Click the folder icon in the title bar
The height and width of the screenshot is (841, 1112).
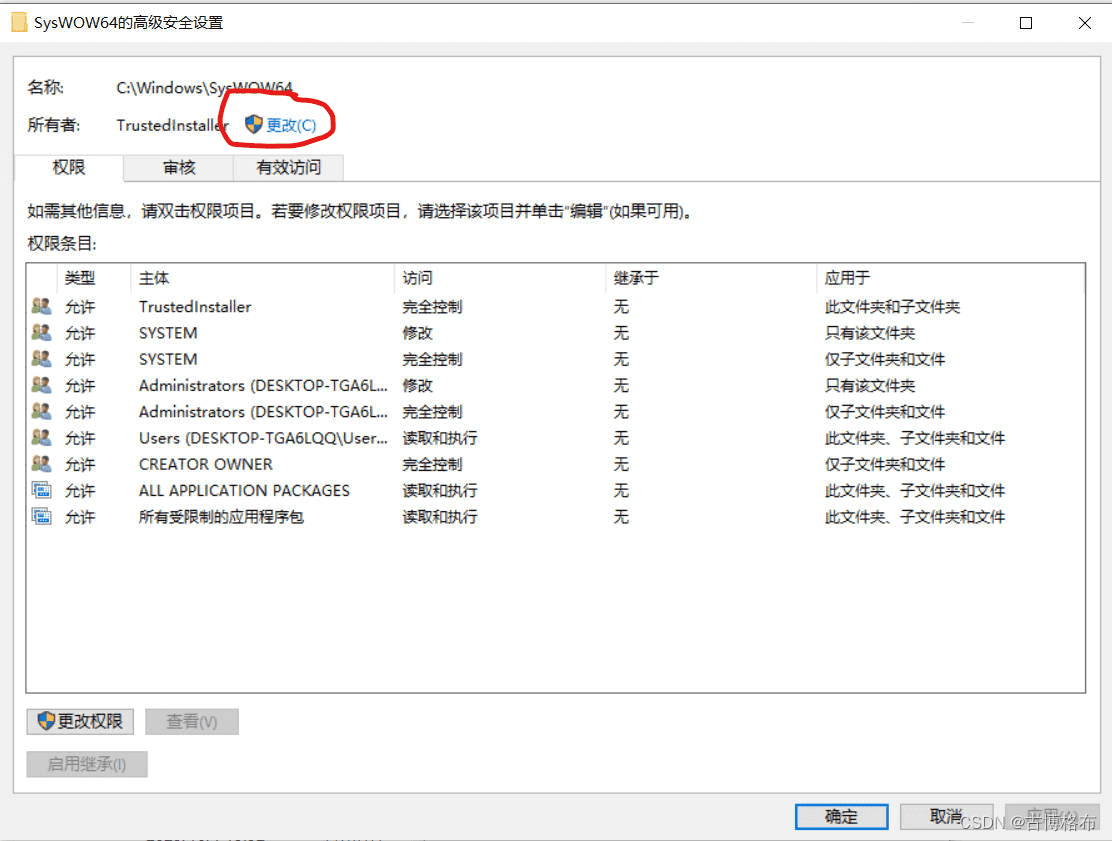coord(19,22)
